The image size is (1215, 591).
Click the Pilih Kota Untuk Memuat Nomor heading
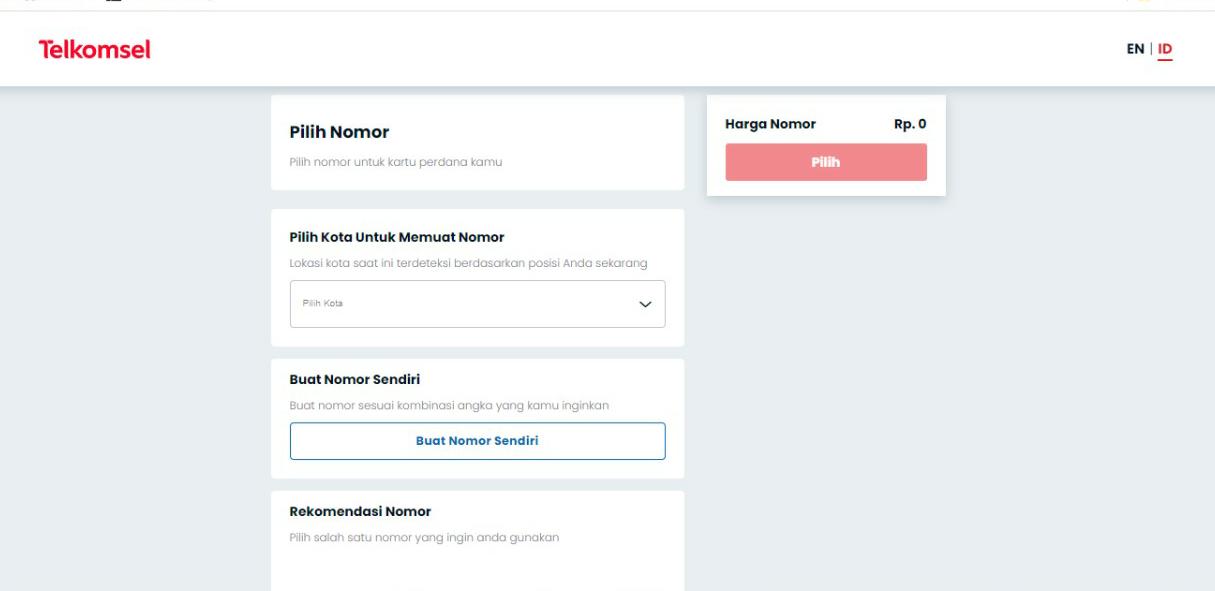point(397,237)
